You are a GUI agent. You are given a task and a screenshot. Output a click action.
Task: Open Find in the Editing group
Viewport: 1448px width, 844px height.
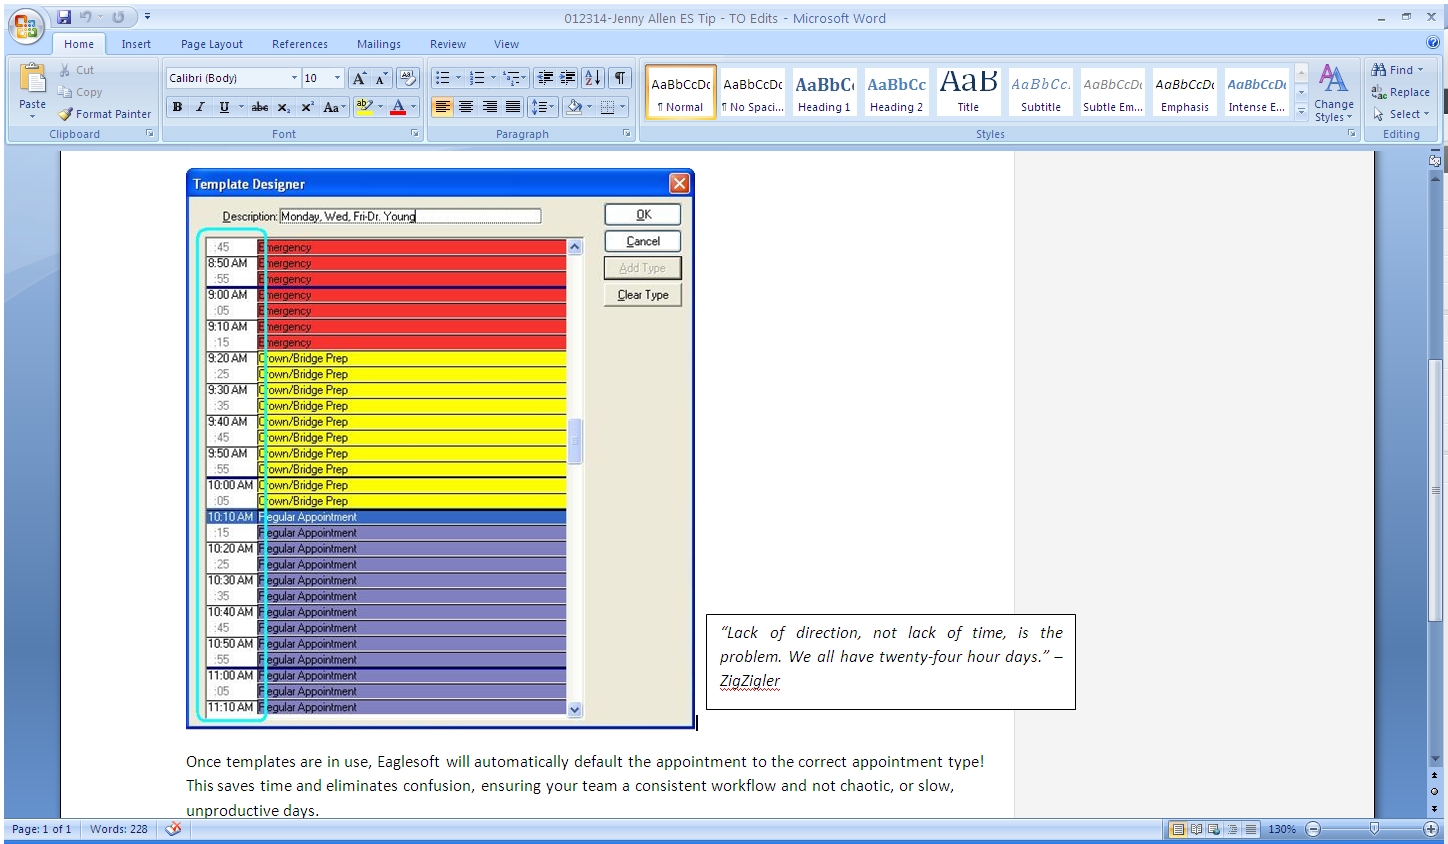point(1397,70)
